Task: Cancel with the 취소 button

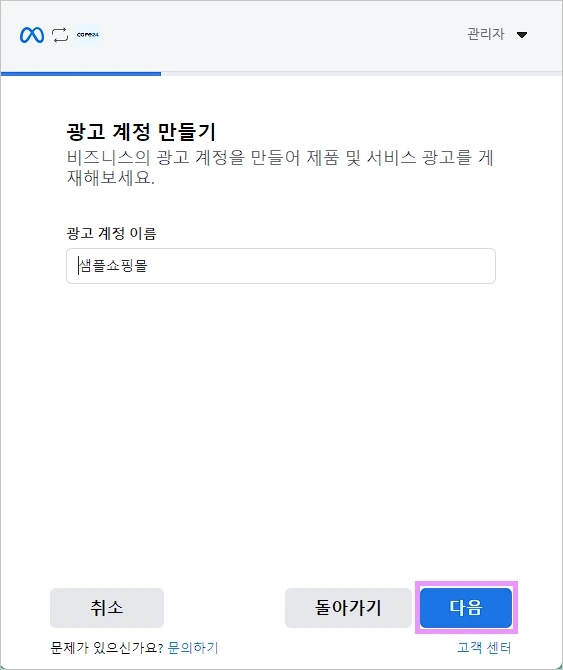Action: tap(107, 608)
